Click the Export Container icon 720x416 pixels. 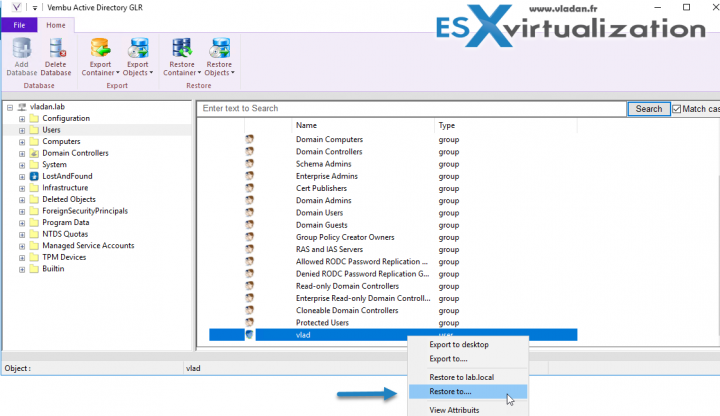pyautogui.click(x=100, y=48)
